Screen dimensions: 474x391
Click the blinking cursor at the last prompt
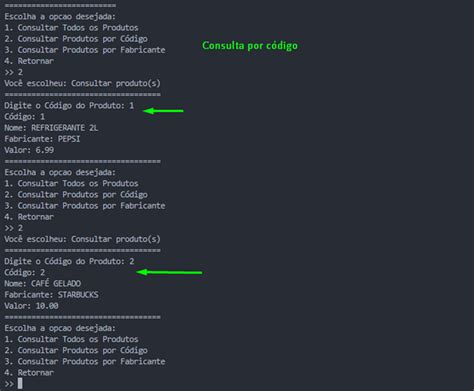click(x=20, y=383)
